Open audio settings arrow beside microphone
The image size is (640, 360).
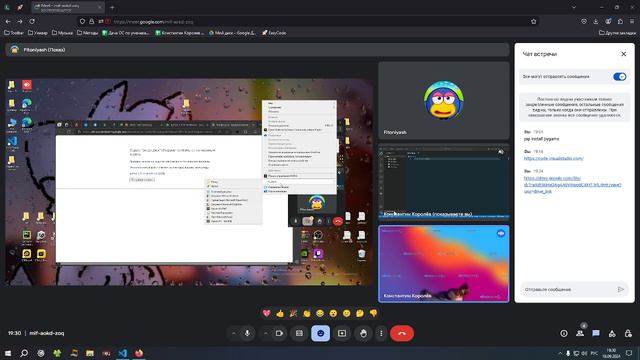(233, 333)
